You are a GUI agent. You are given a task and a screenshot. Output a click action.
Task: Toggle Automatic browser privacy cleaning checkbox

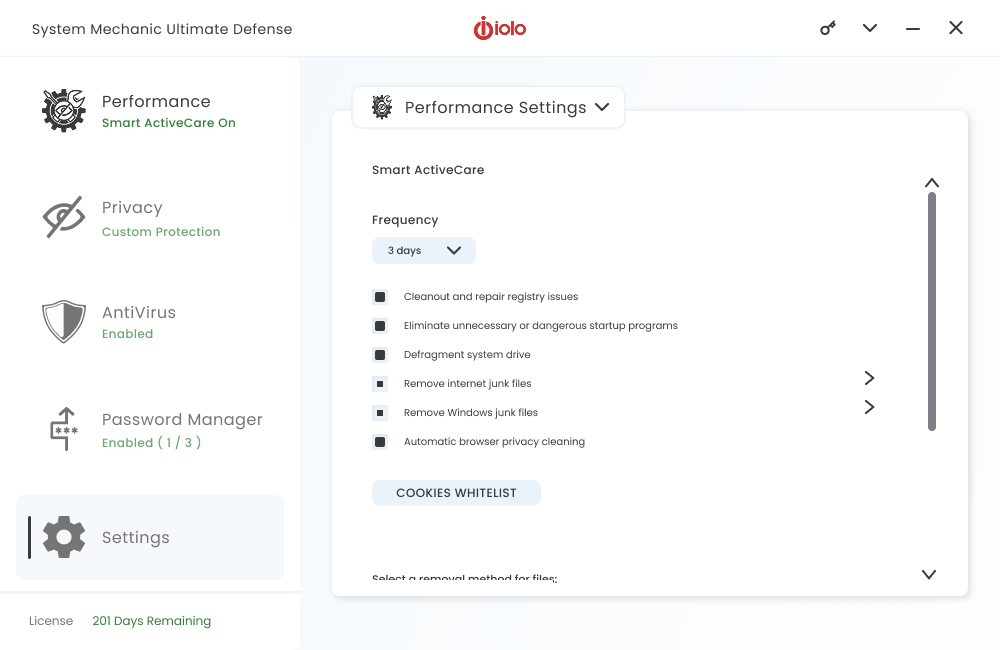(x=380, y=441)
